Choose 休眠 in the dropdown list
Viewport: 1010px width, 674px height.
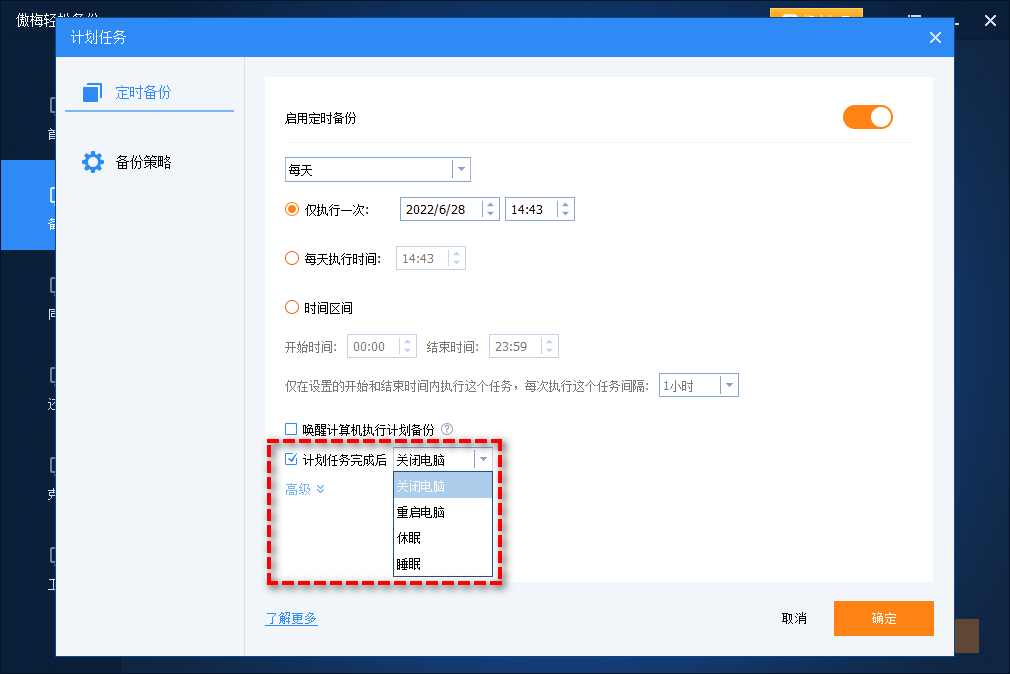point(409,538)
